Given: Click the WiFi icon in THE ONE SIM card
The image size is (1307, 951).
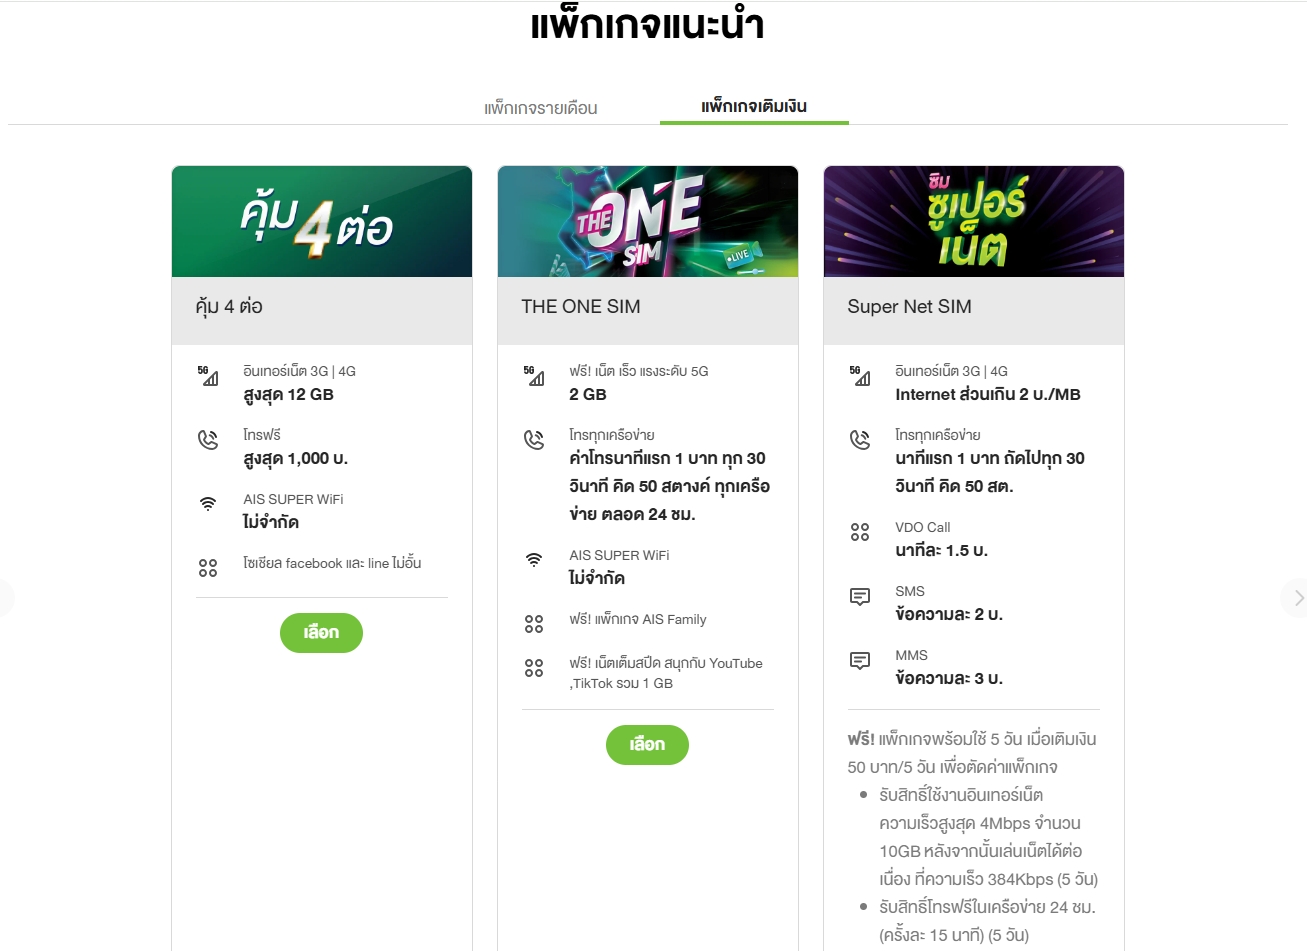Looking at the screenshot, I should (x=534, y=560).
